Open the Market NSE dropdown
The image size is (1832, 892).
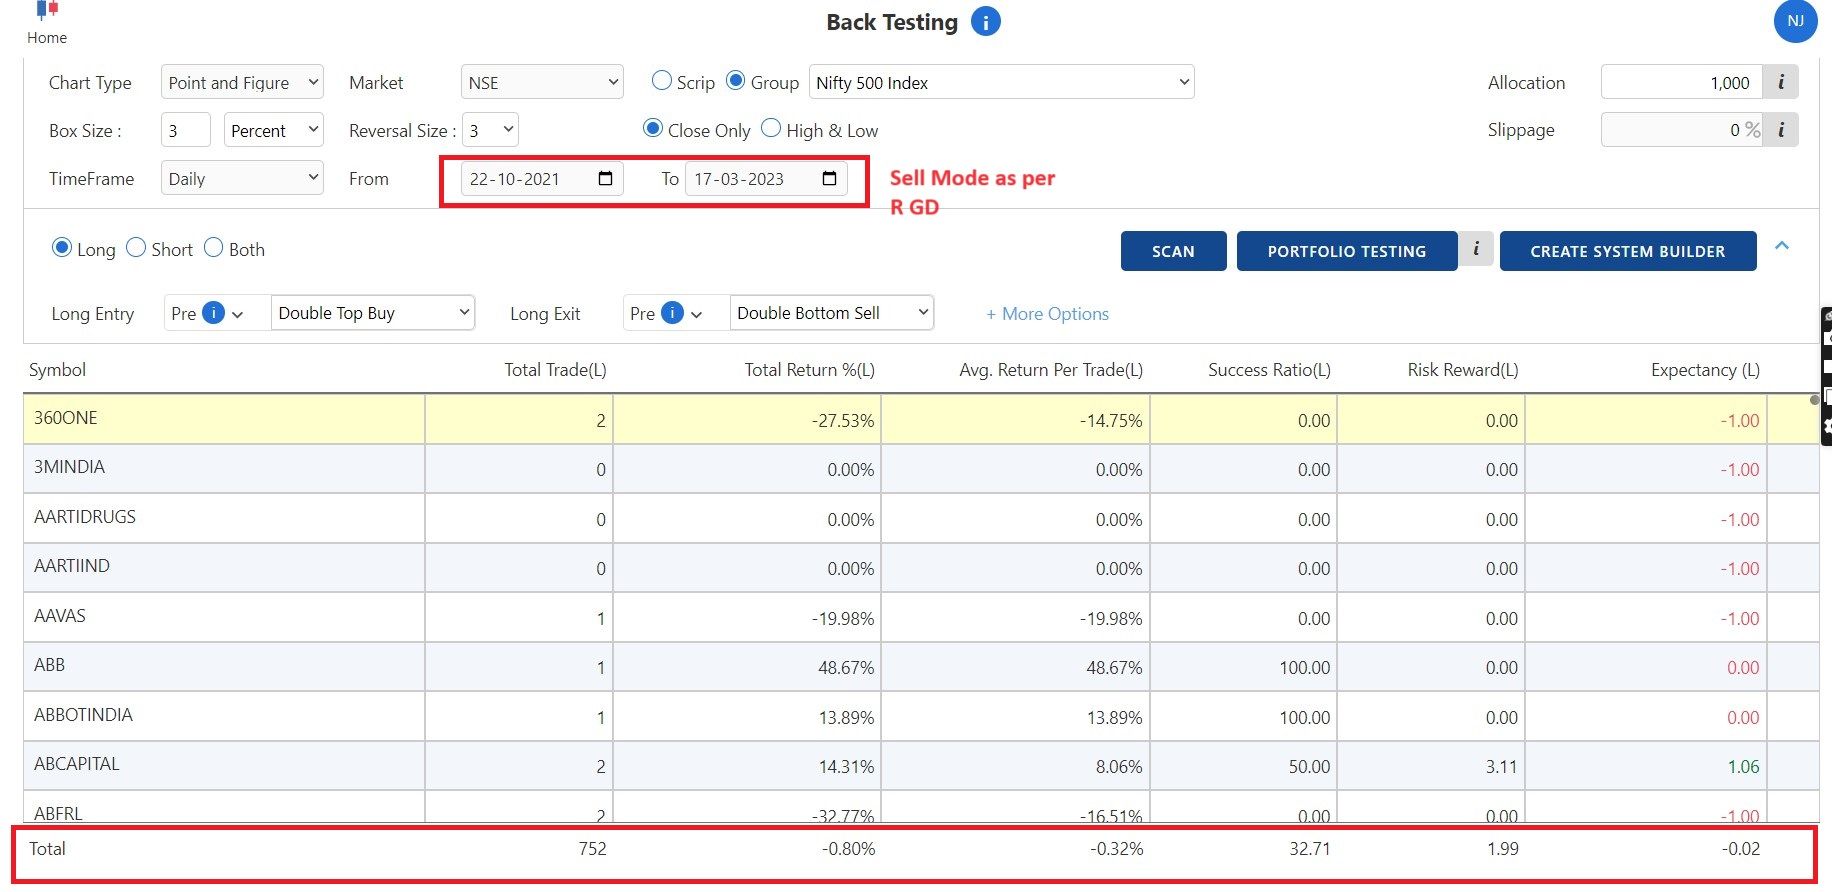pos(542,82)
